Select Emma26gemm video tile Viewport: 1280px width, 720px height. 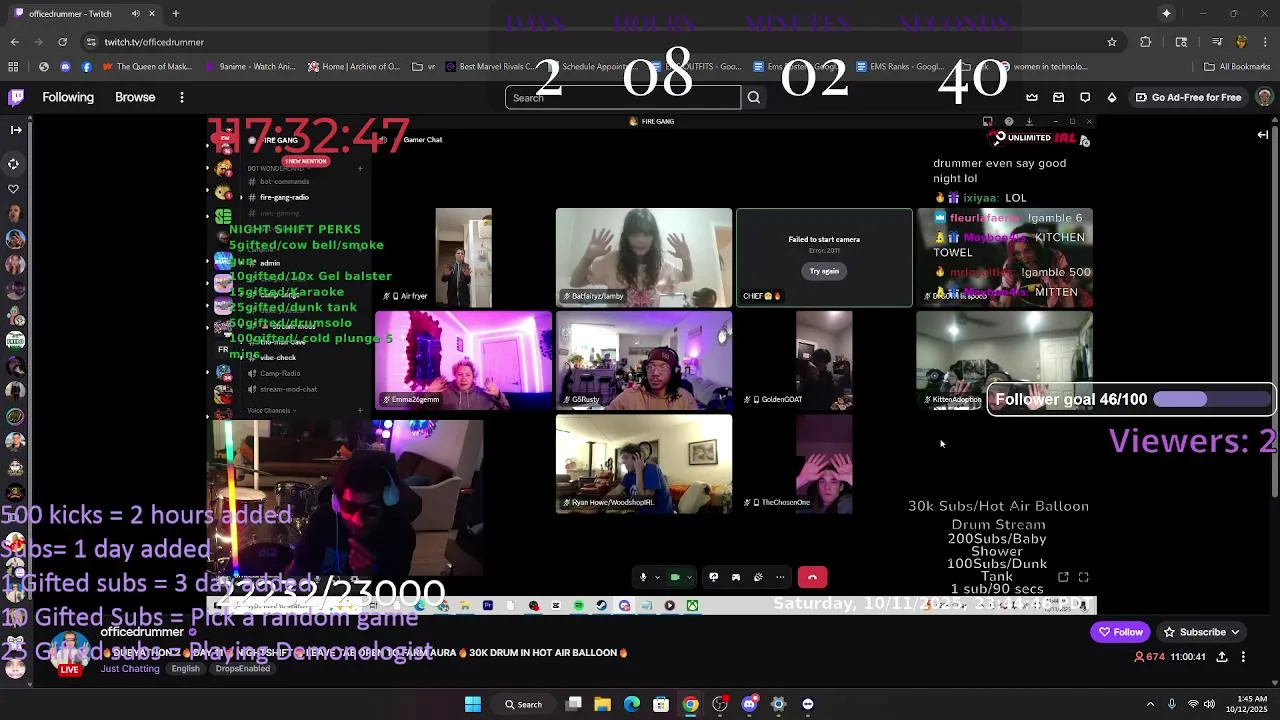pyautogui.click(x=463, y=360)
